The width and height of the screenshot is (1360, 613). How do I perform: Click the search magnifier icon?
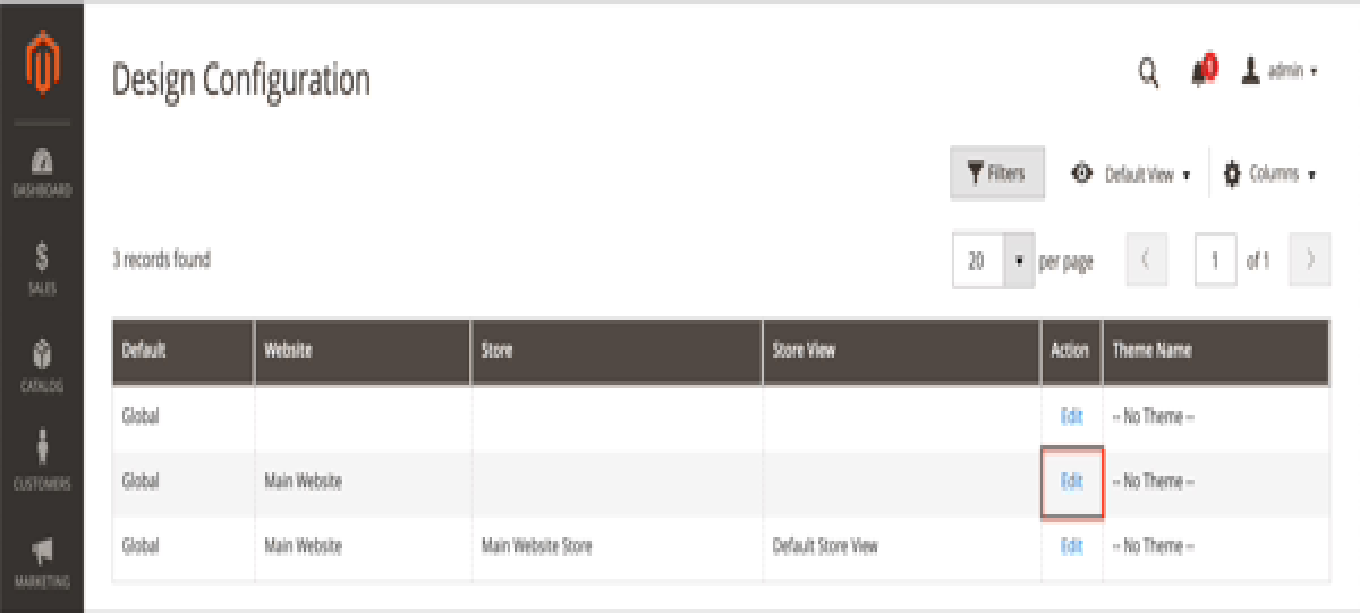1149,72
